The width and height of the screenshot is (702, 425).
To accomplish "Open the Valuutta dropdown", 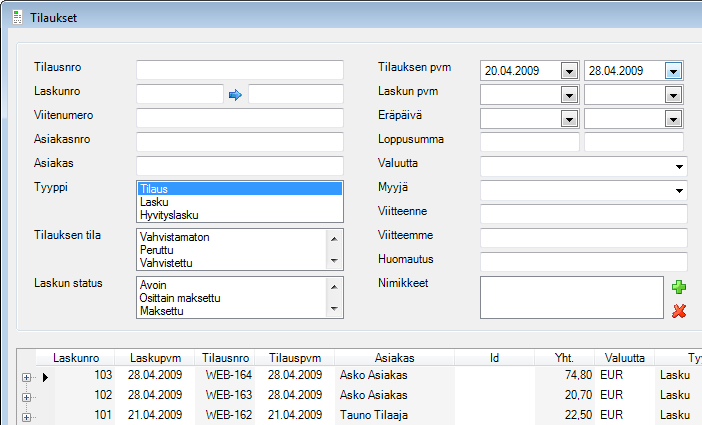I will pos(679,167).
